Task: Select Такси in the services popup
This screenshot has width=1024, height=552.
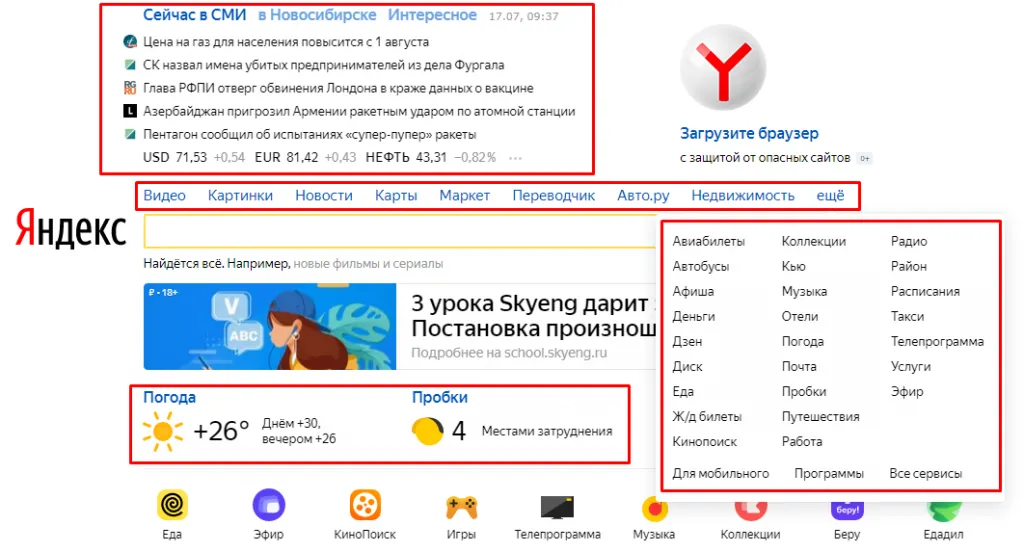Action: tap(907, 317)
